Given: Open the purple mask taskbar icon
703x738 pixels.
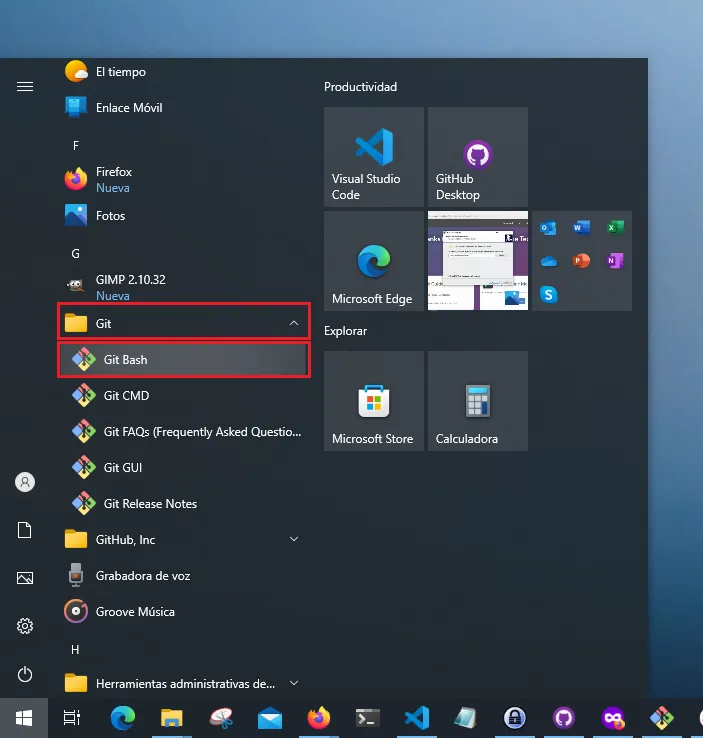Looking at the screenshot, I should click(613, 718).
